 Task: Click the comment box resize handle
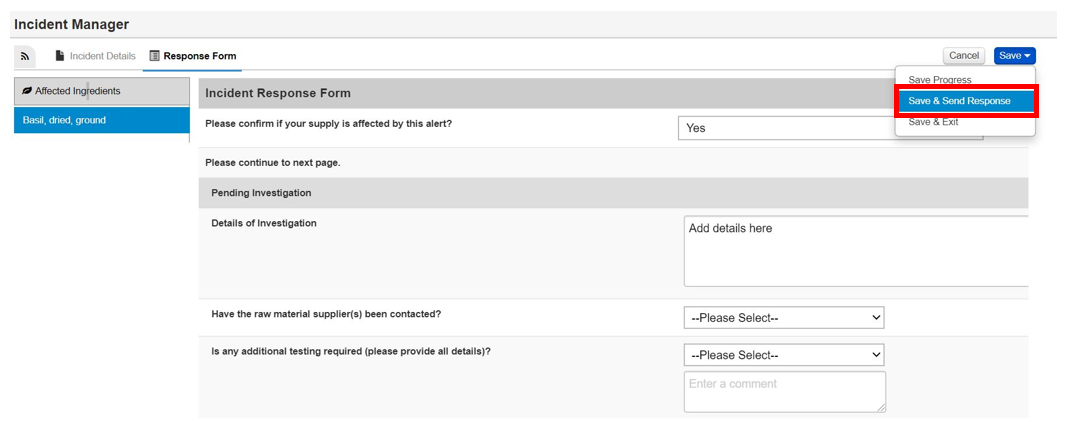point(881,408)
